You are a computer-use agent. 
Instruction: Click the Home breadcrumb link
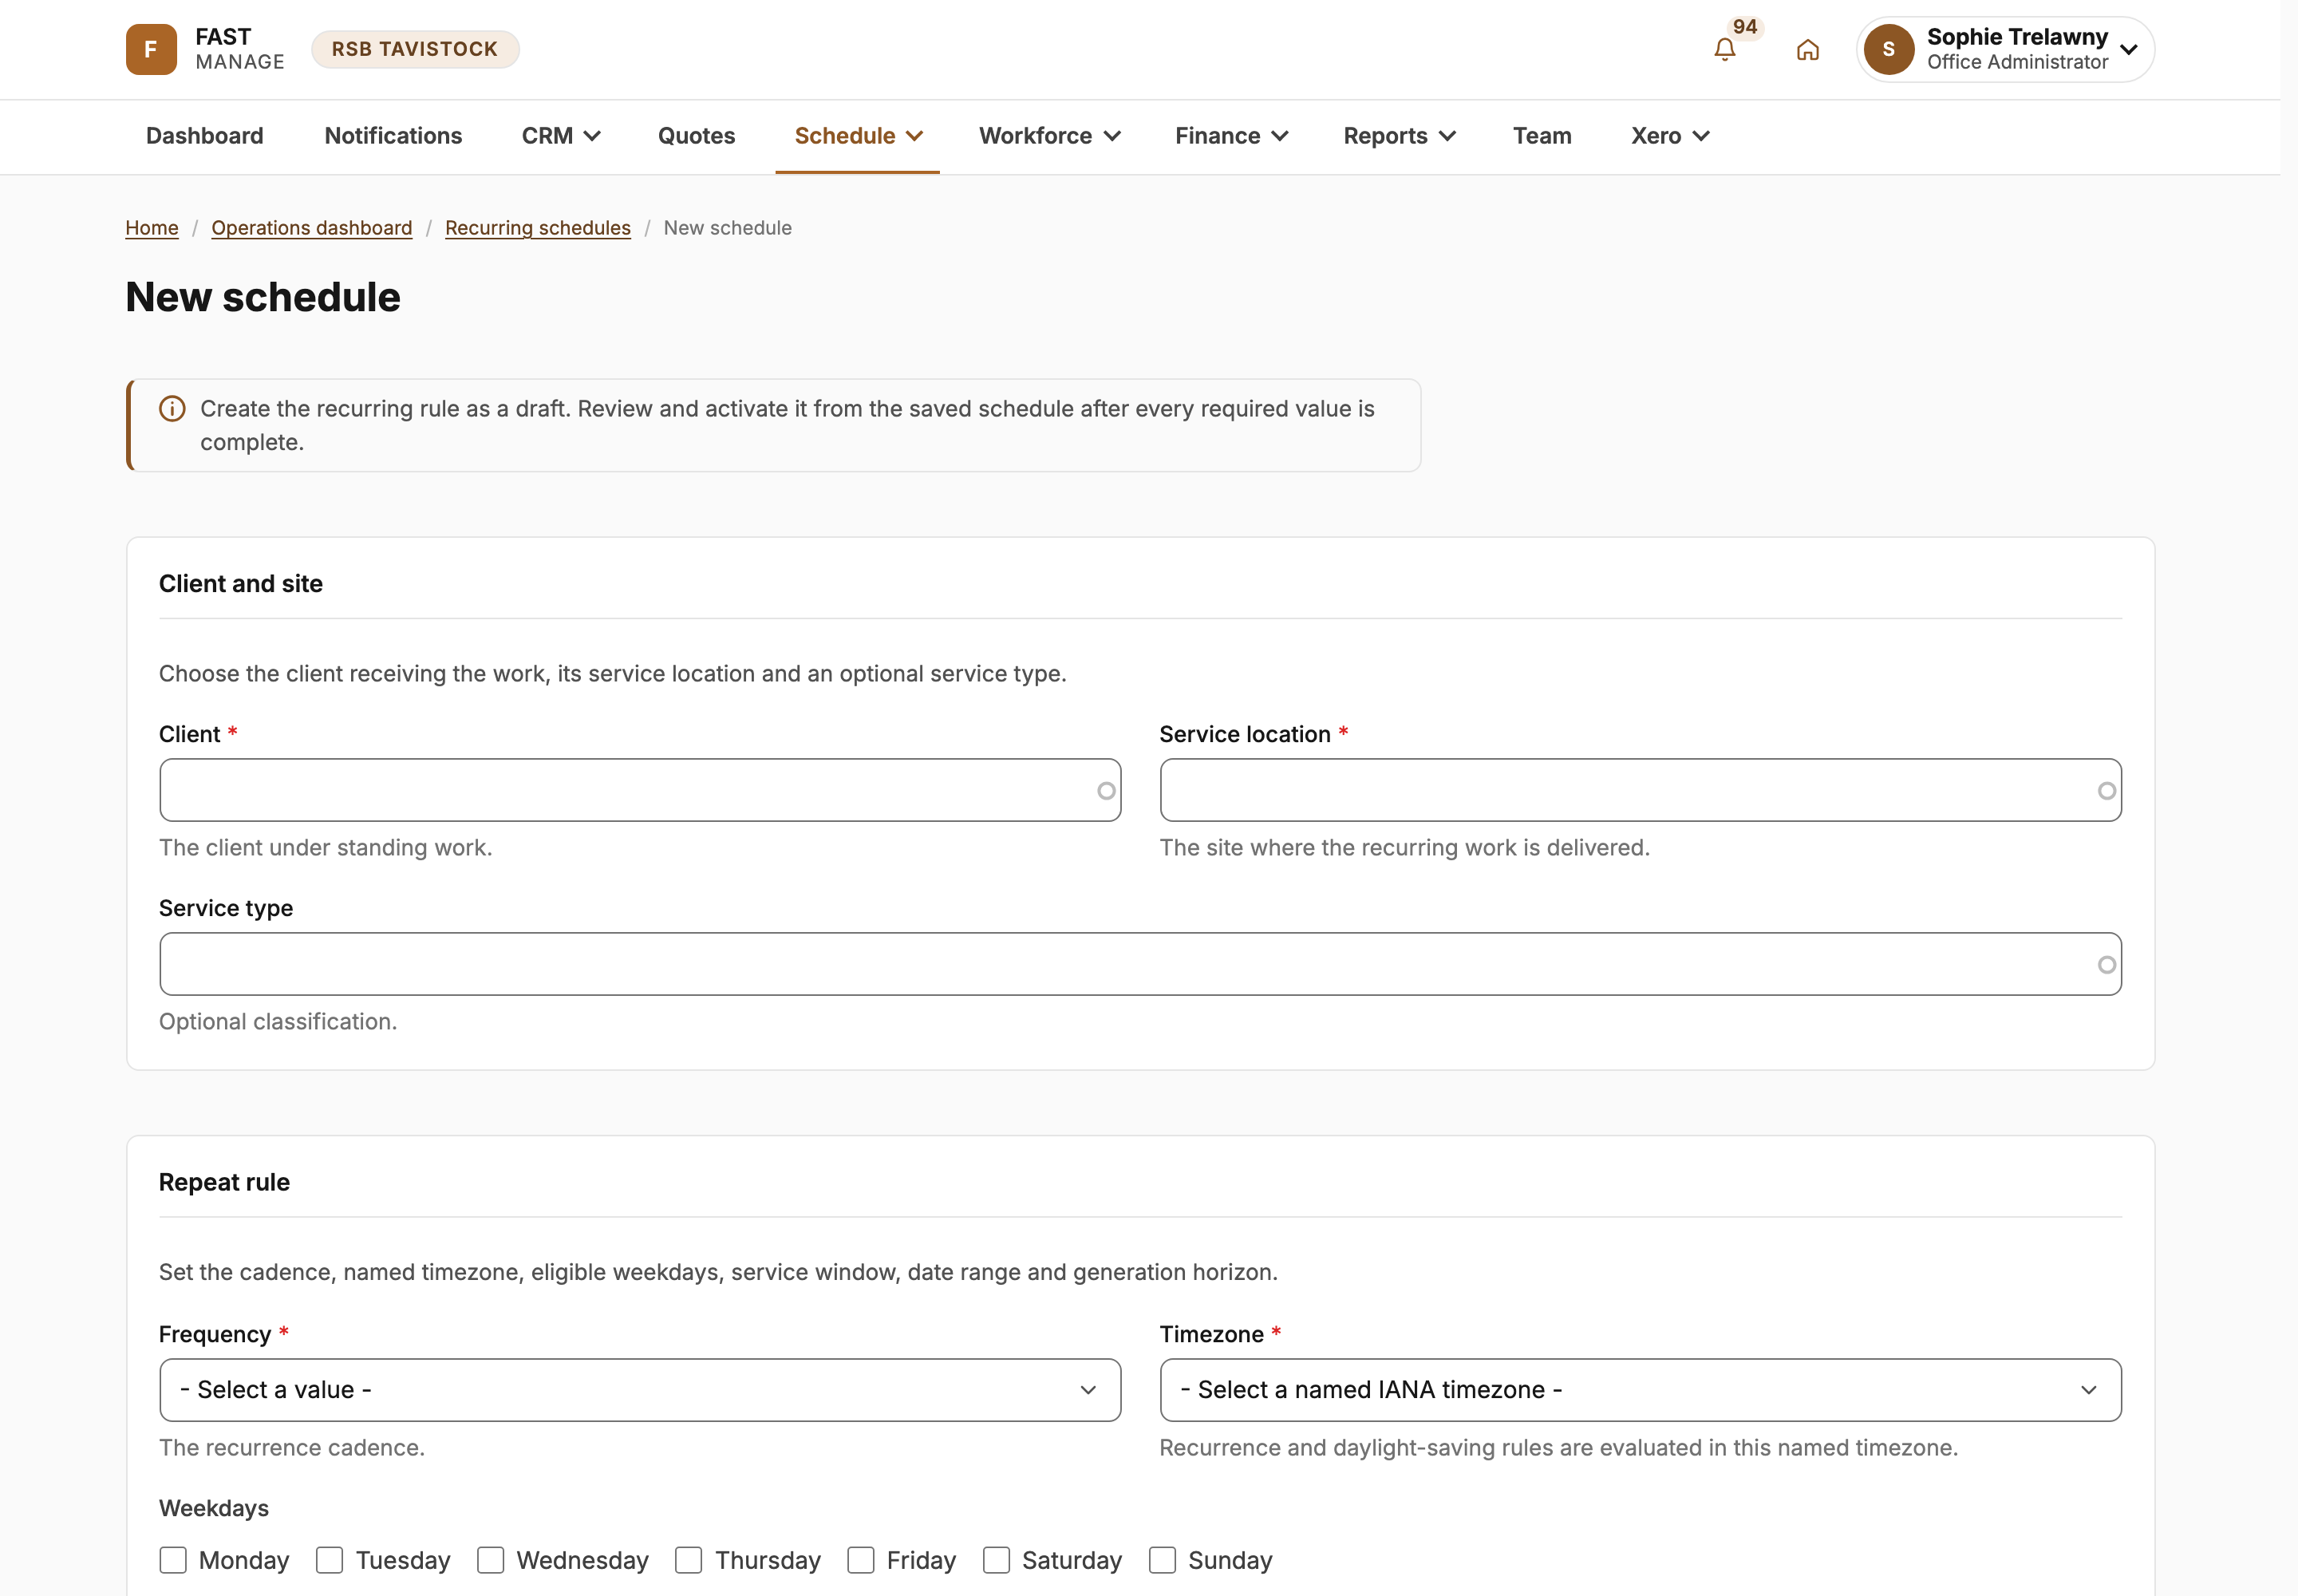152,228
